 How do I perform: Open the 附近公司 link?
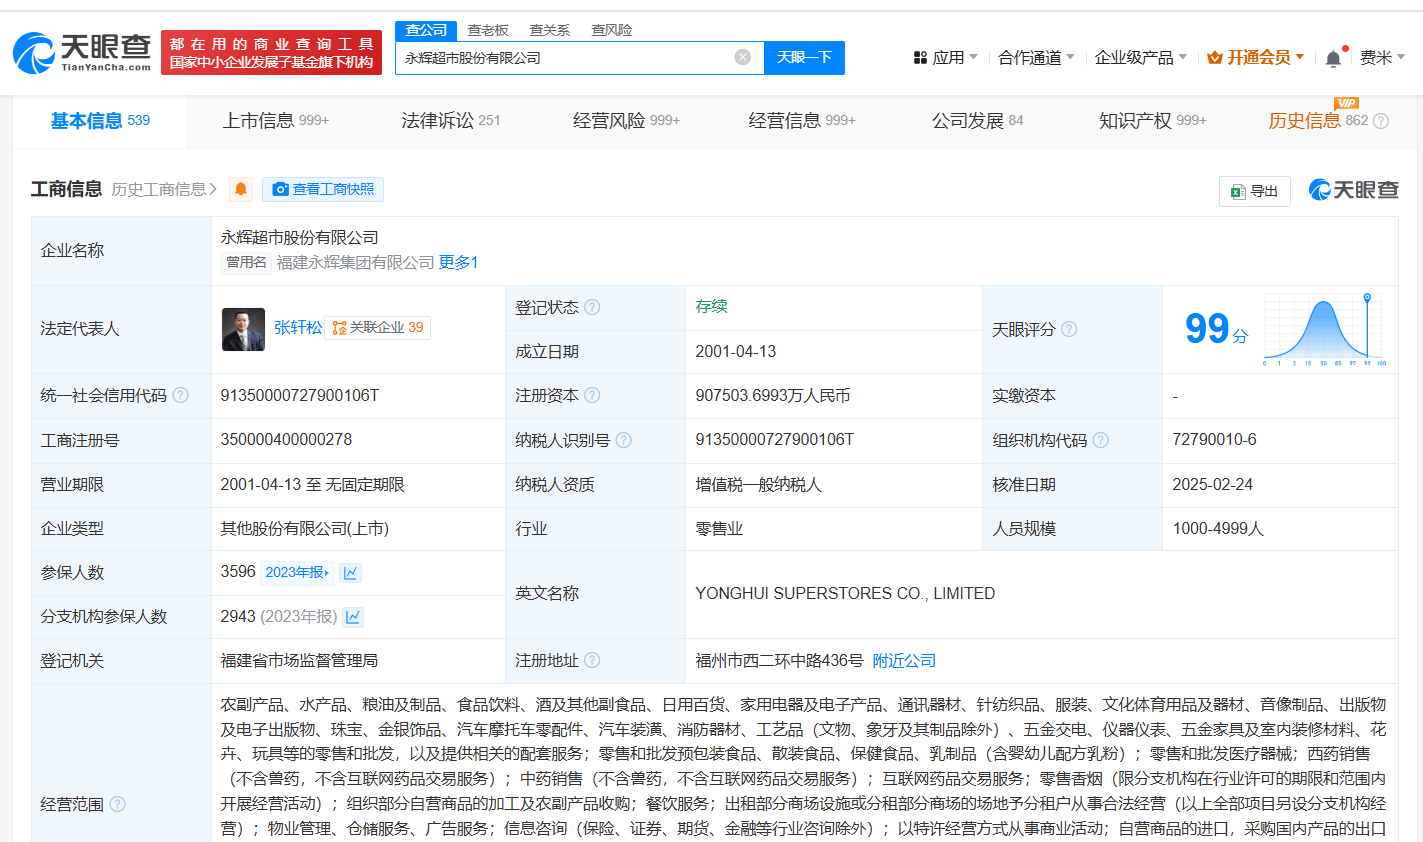[x=904, y=661]
